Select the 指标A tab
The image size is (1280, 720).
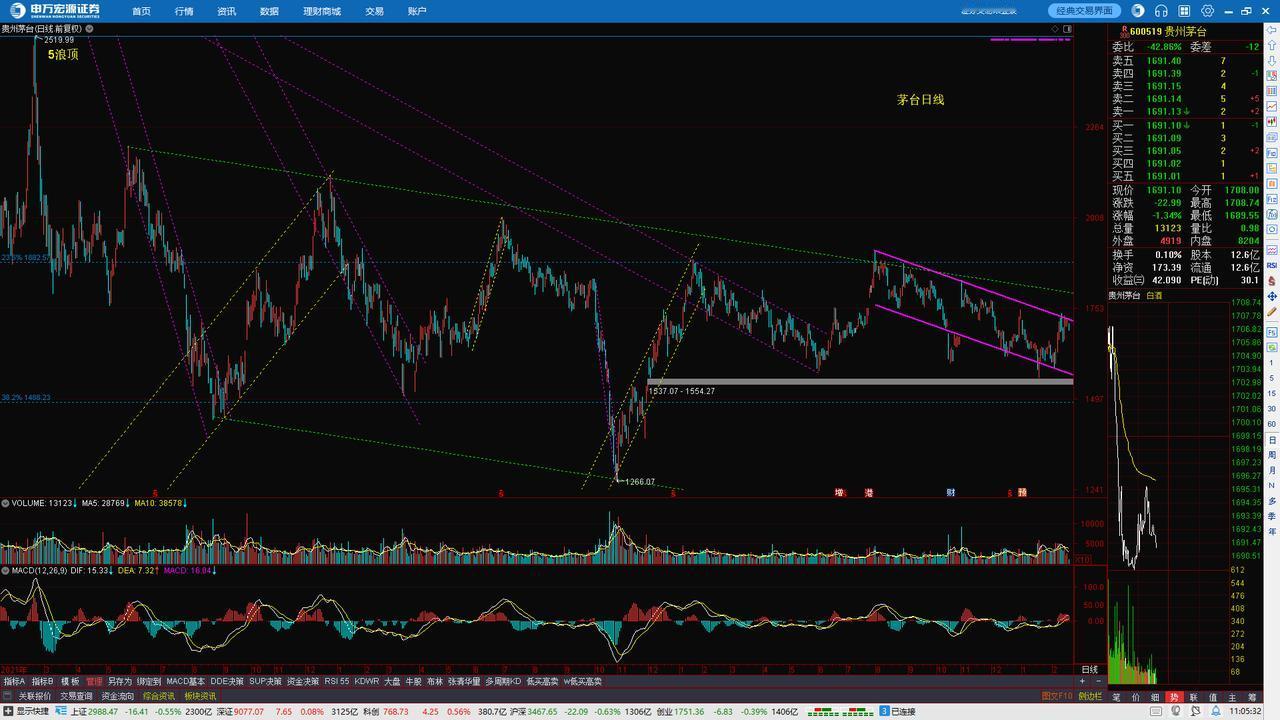(14, 681)
